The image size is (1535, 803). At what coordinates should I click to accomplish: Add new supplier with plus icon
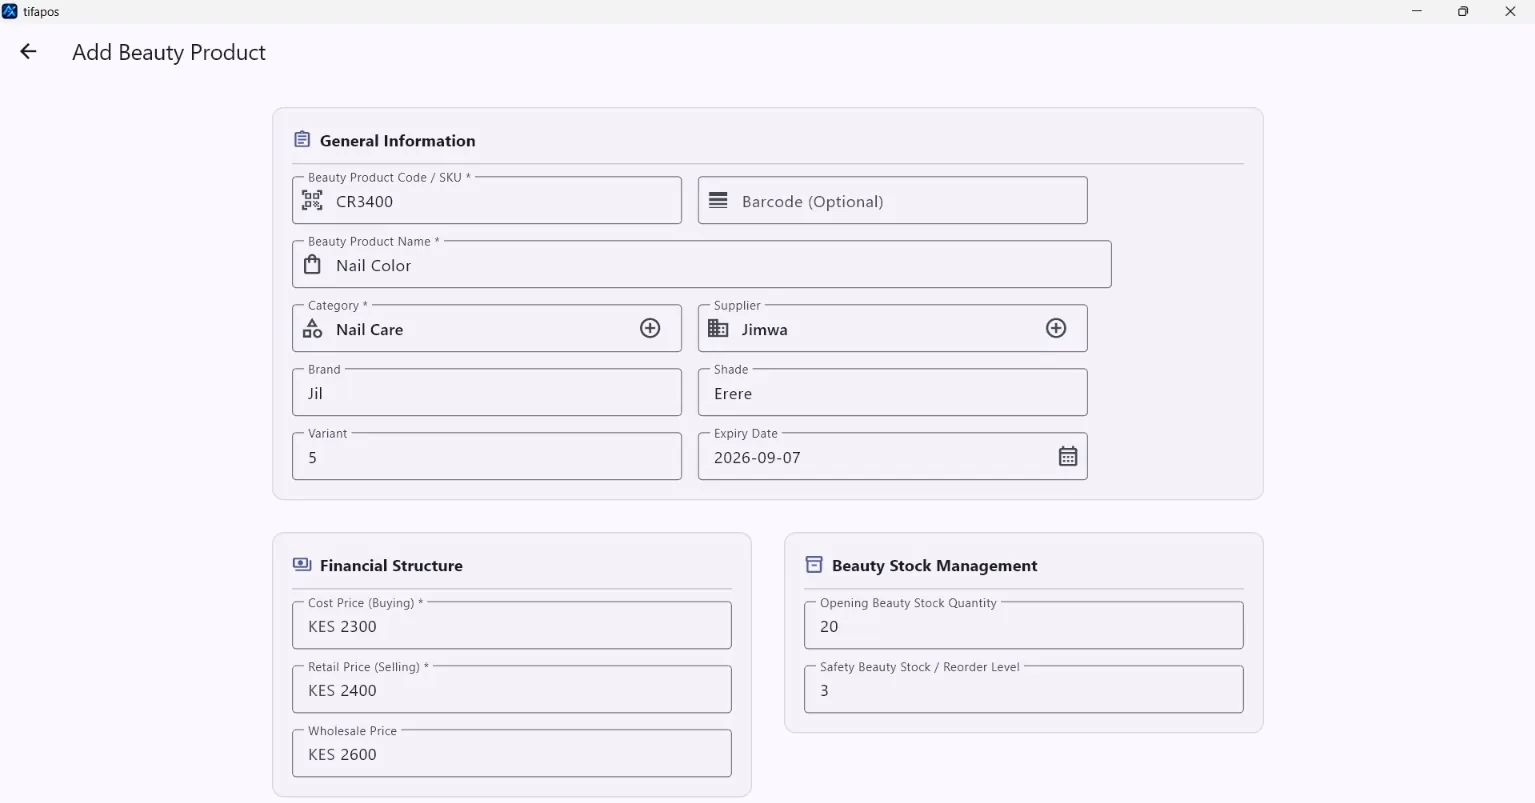click(x=1056, y=328)
